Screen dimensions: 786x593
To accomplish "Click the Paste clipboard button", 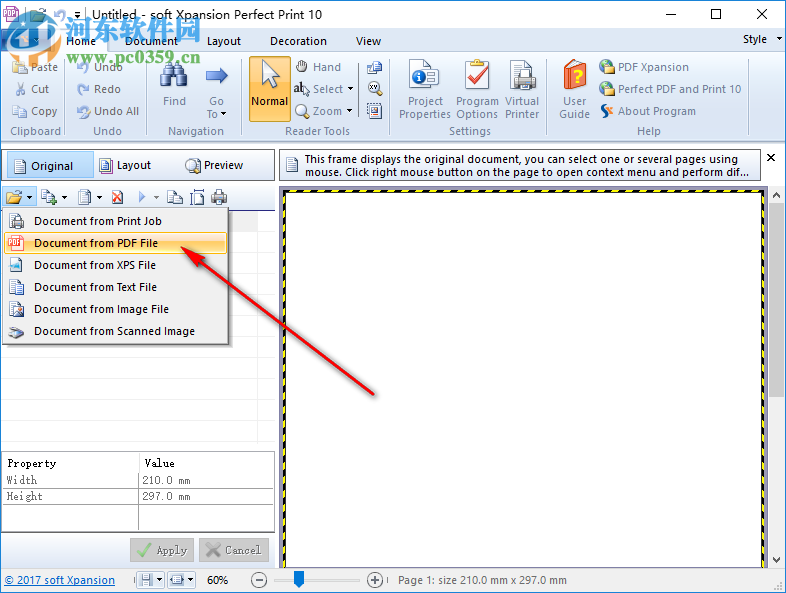I will 35,67.
